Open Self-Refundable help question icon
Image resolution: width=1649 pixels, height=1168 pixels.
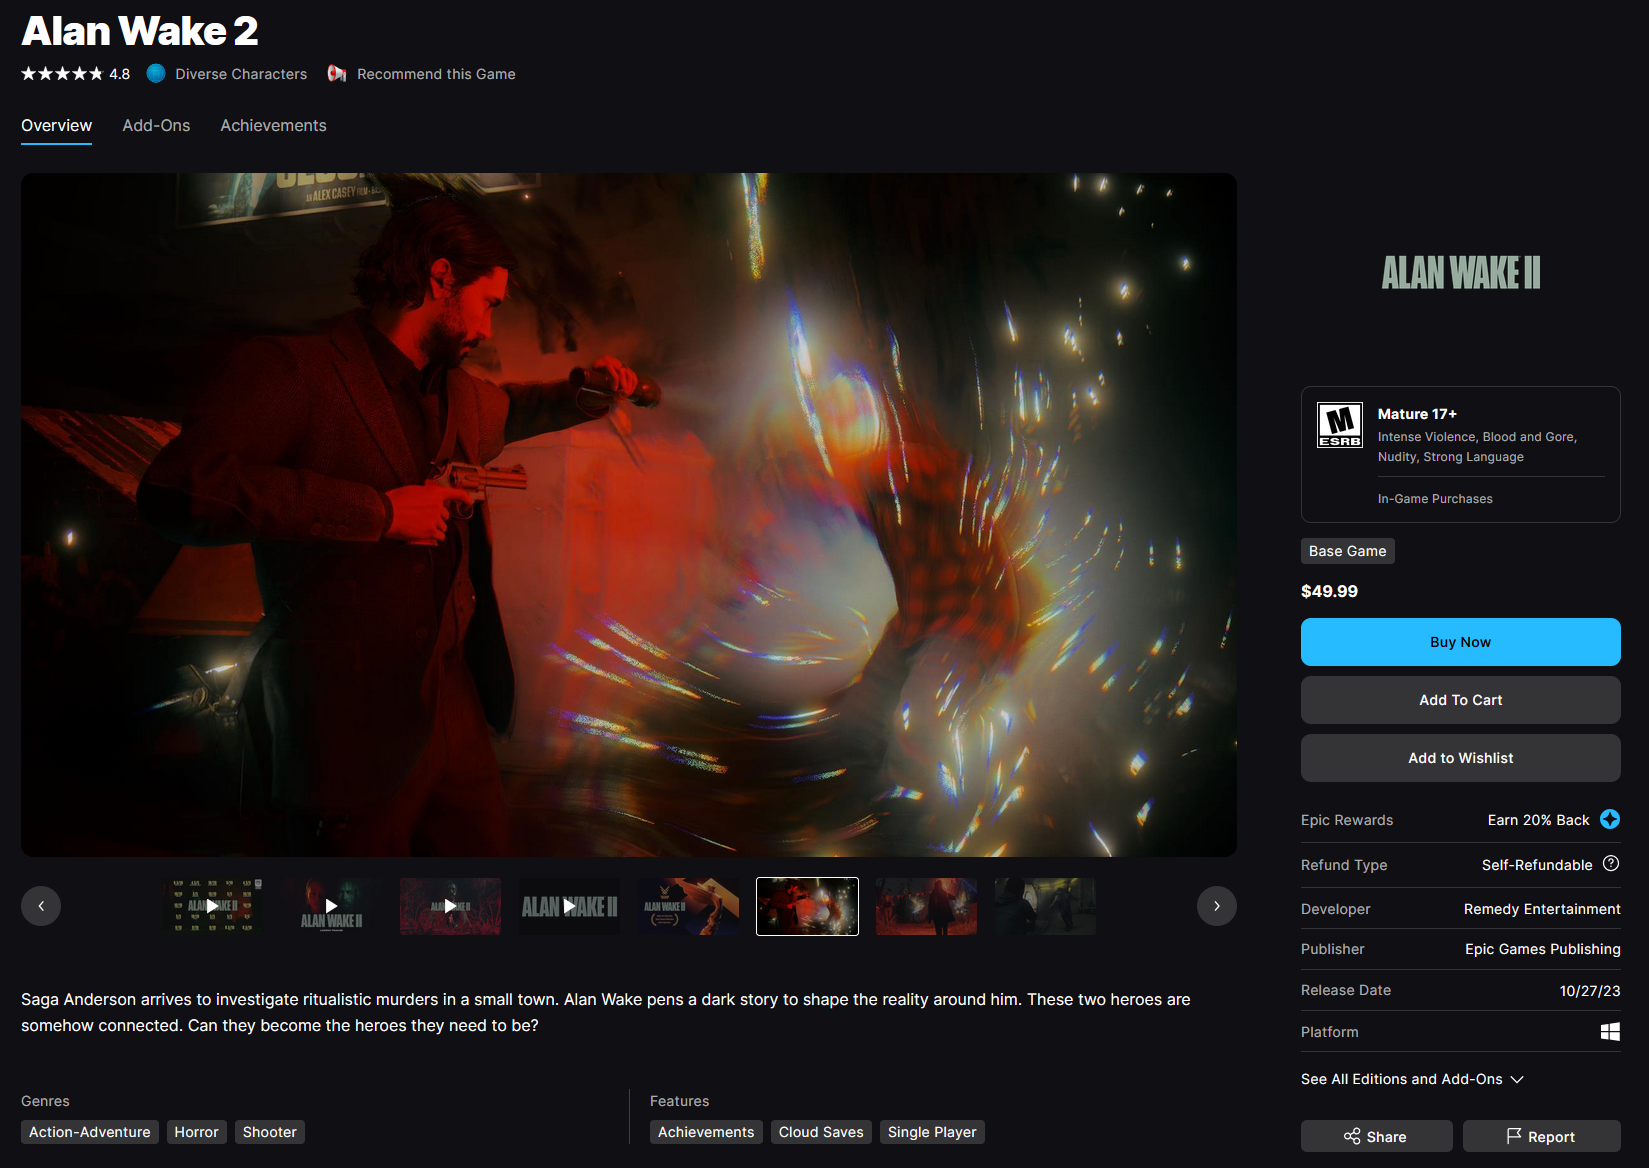point(1611,864)
